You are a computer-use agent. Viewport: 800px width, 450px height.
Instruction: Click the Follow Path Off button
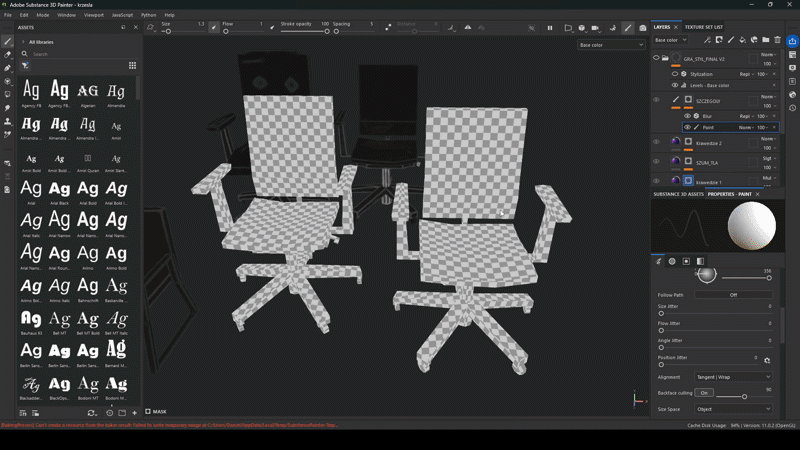click(733, 295)
